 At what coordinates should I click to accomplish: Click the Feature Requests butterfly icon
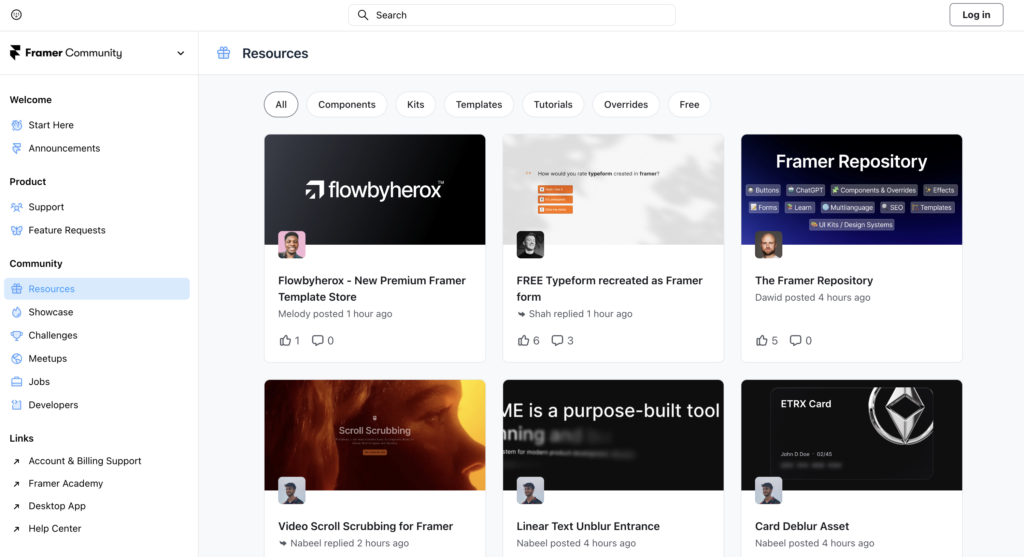pos(17,231)
